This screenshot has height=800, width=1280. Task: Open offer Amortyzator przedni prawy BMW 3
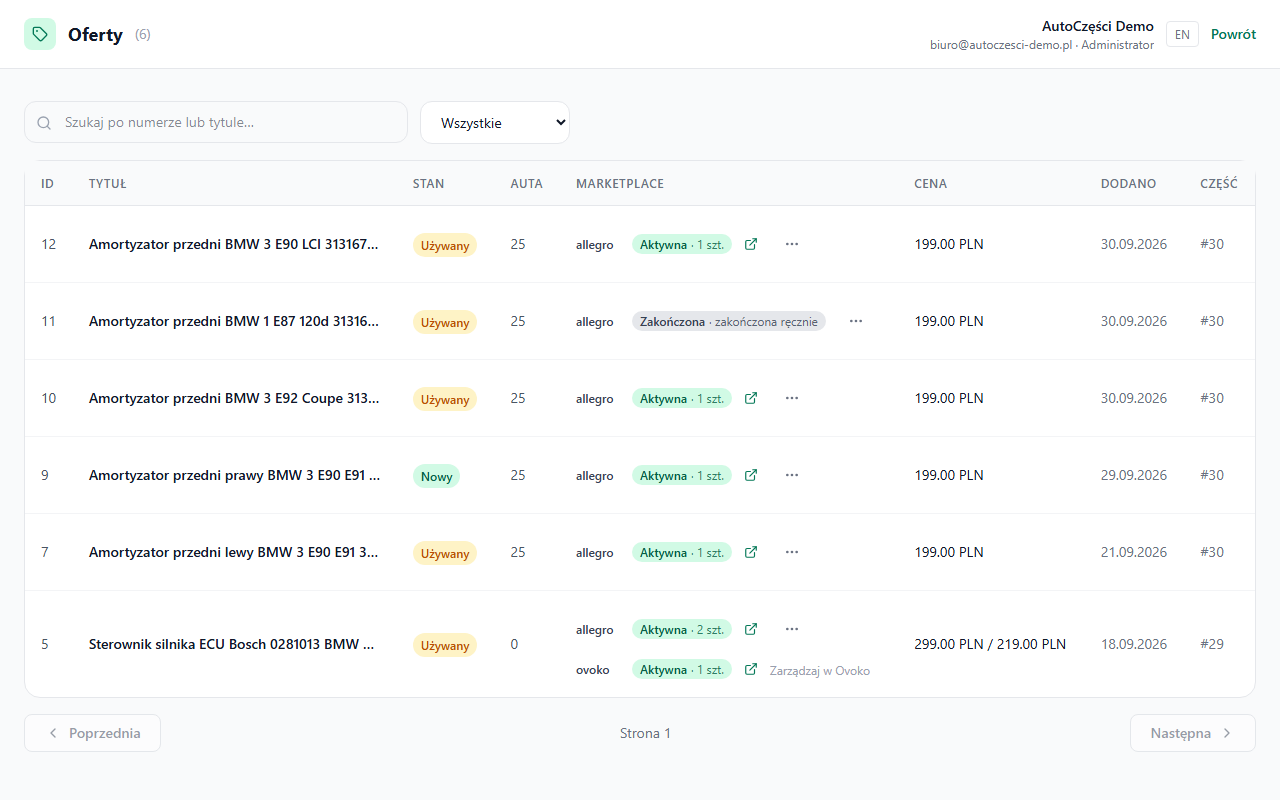tap(234, 475)
